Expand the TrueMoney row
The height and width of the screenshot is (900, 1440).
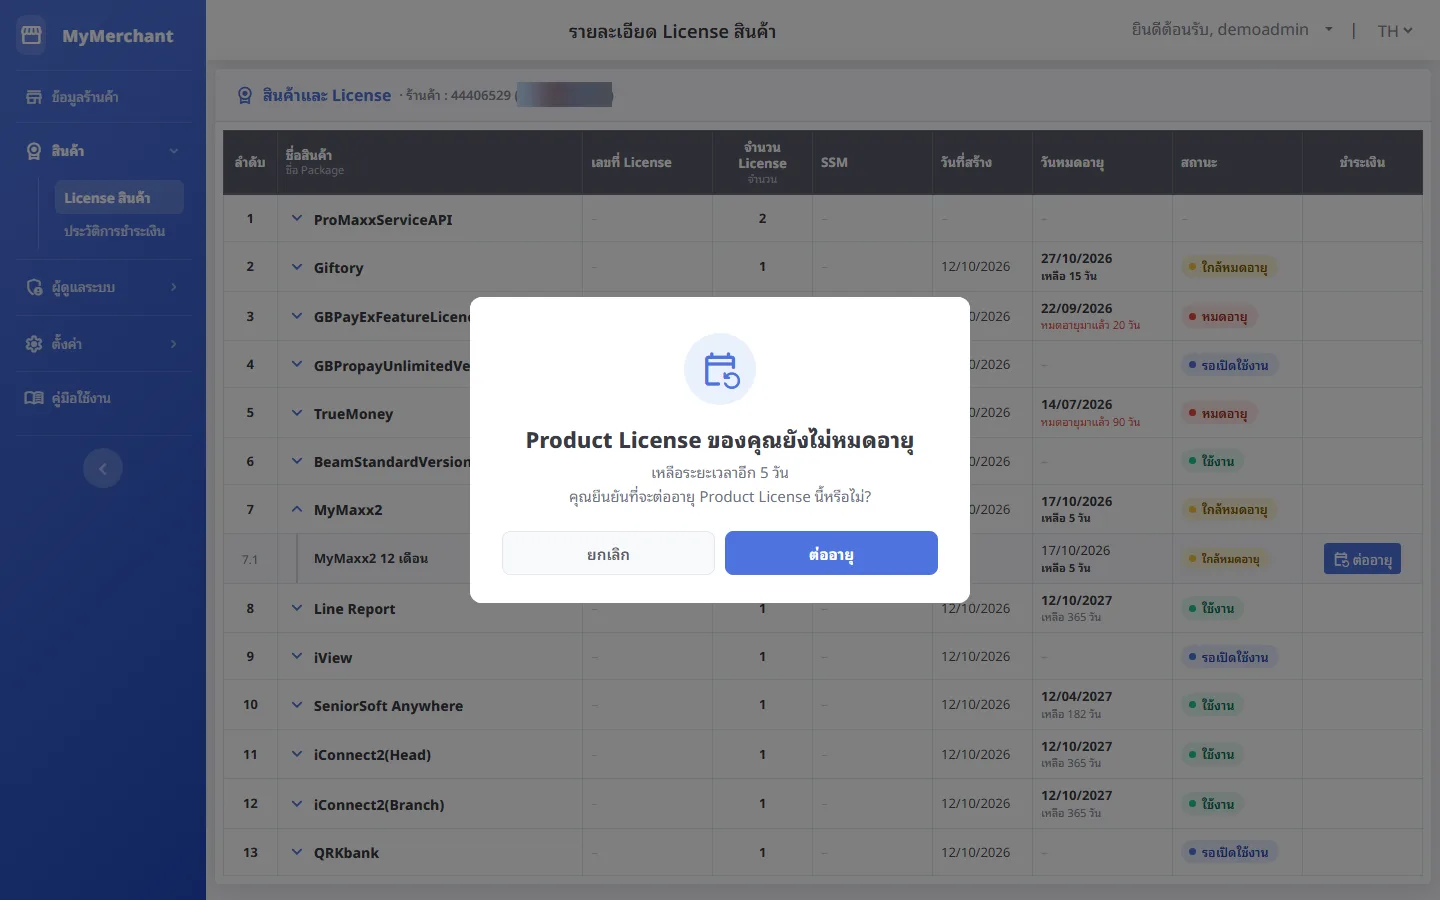click(297, 412)
